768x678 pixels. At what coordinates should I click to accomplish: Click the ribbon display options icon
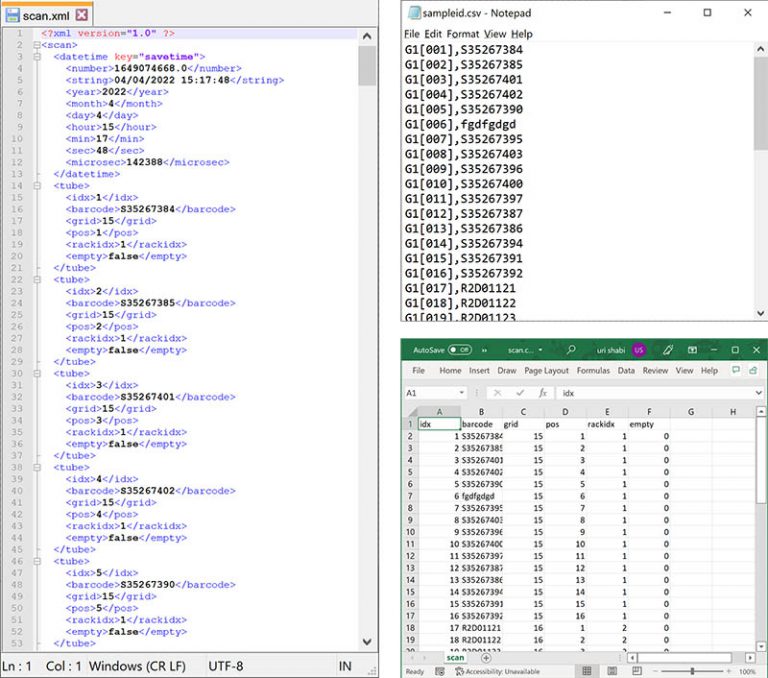pyautogui.click(x=691, y=350)
